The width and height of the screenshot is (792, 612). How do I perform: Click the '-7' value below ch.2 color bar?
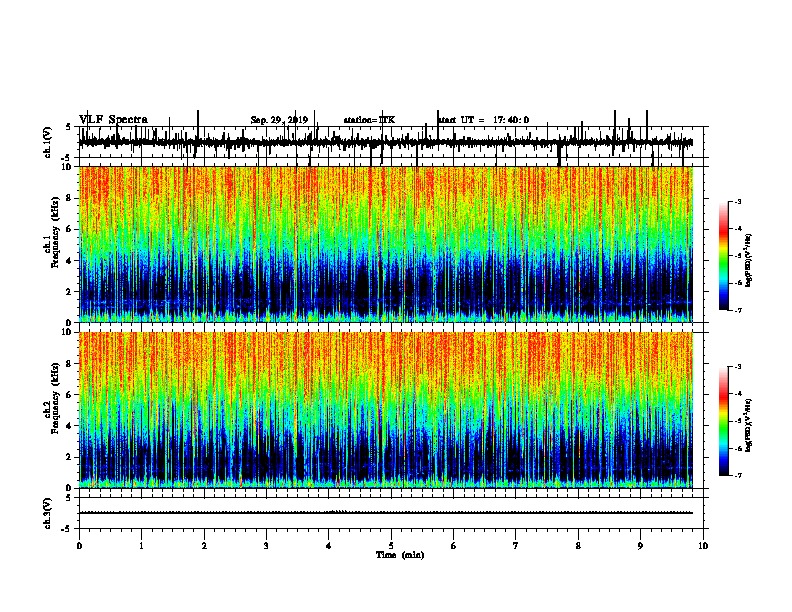737,475
